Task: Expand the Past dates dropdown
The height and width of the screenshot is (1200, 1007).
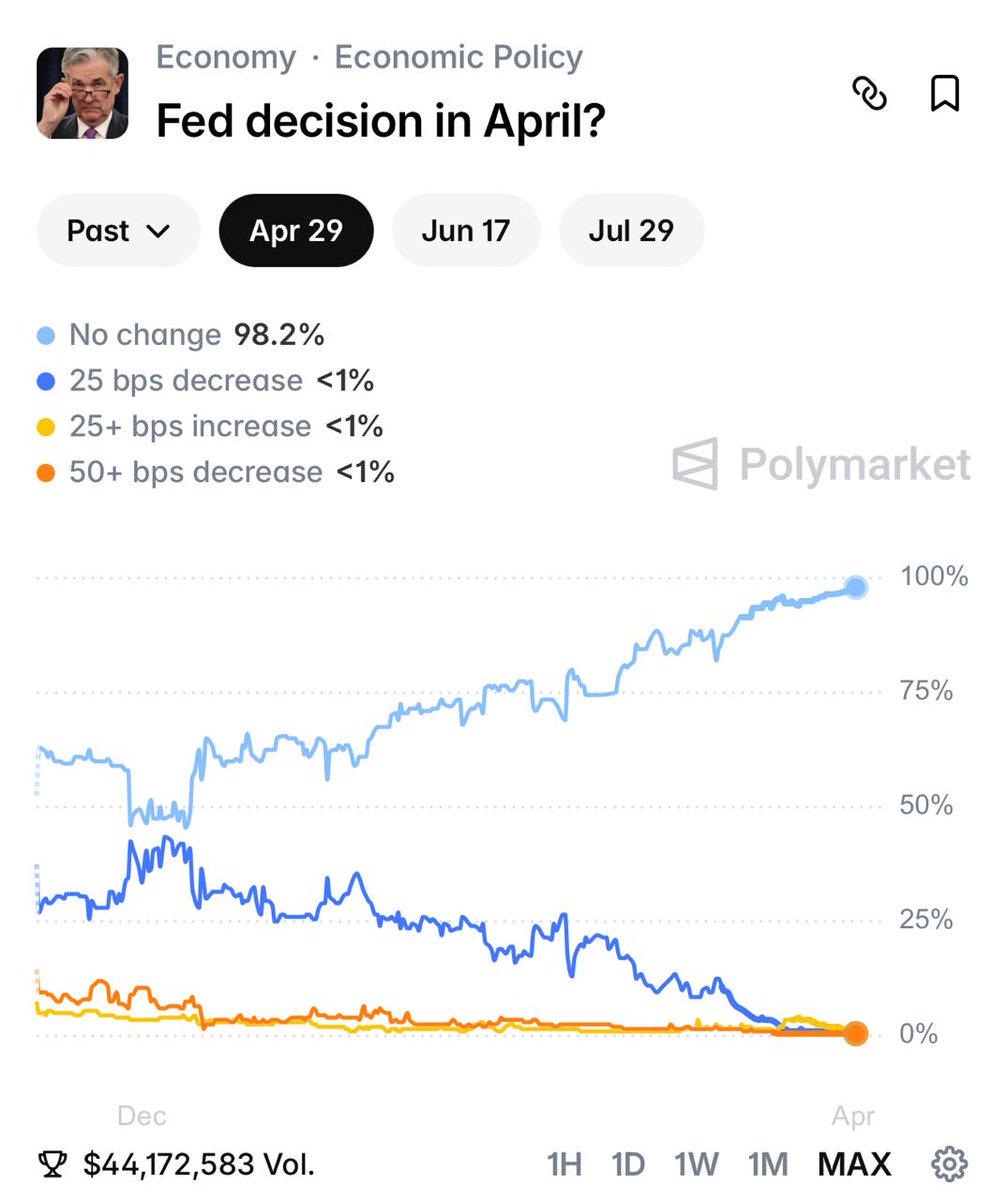Action: pos(118,231)
